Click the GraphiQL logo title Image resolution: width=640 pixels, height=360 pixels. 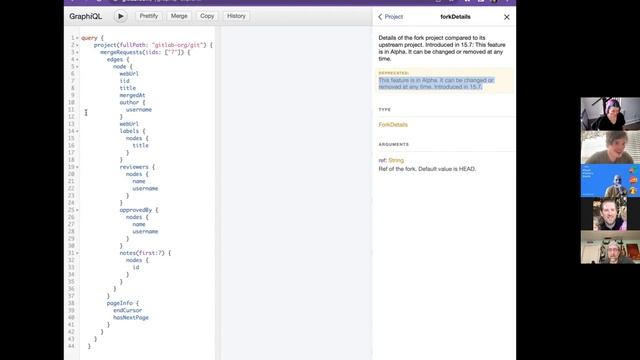85,16
